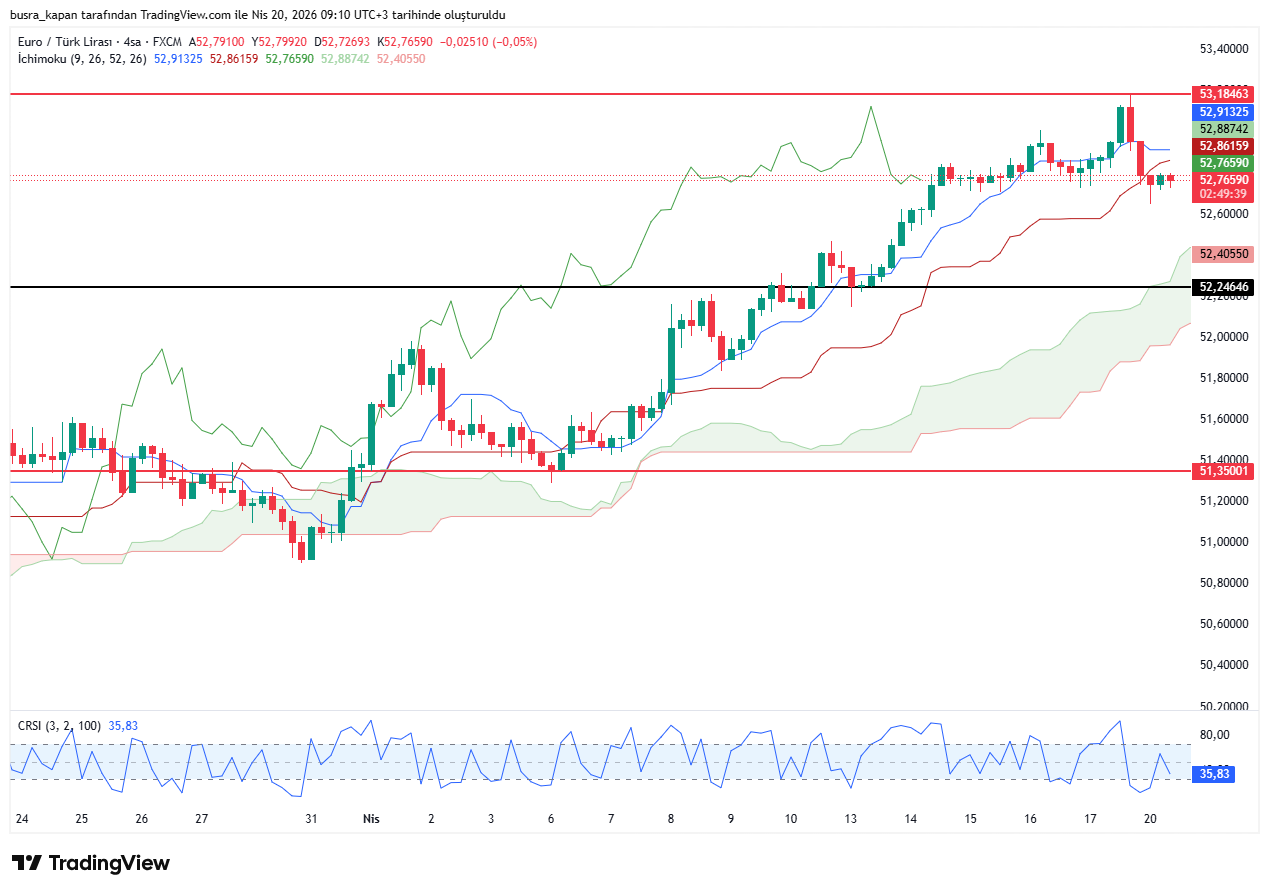Click the 80,00 CRSI scale label
1269x893 pixels.
coord(1214,735)
